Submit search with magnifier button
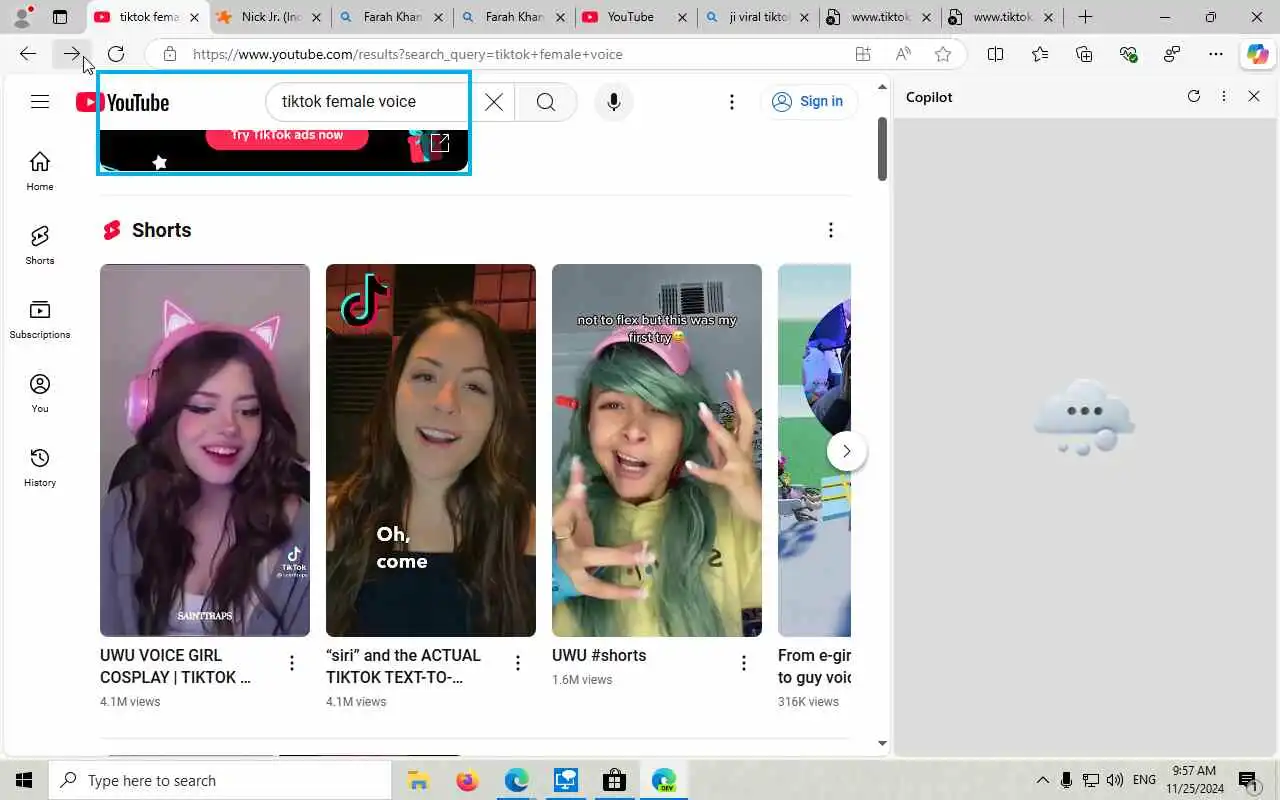This screenshot has width=1280, height=800. point(546,101)
